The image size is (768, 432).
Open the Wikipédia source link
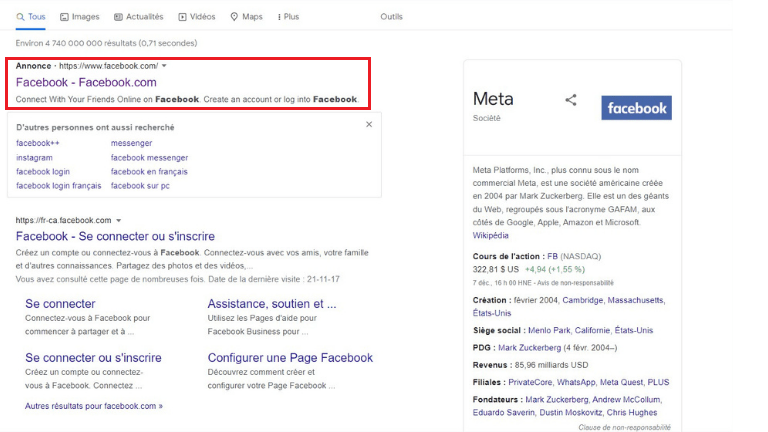pos(490,236)
